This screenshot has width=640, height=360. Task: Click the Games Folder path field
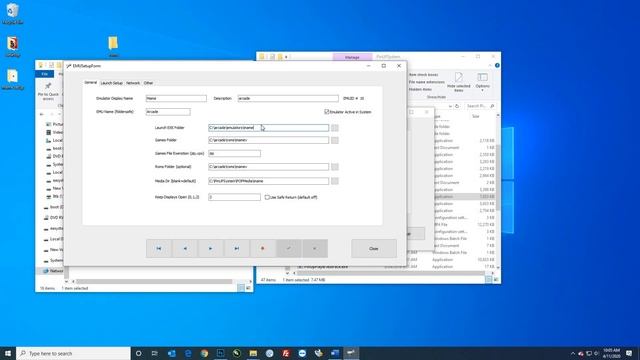[x=268, y=140]
